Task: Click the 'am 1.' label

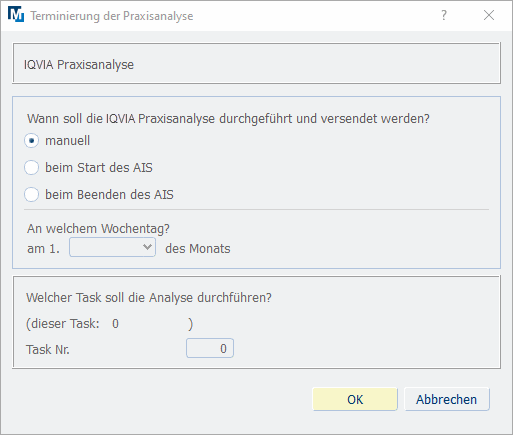Action: pyautogui.click(x=44, y=249)
